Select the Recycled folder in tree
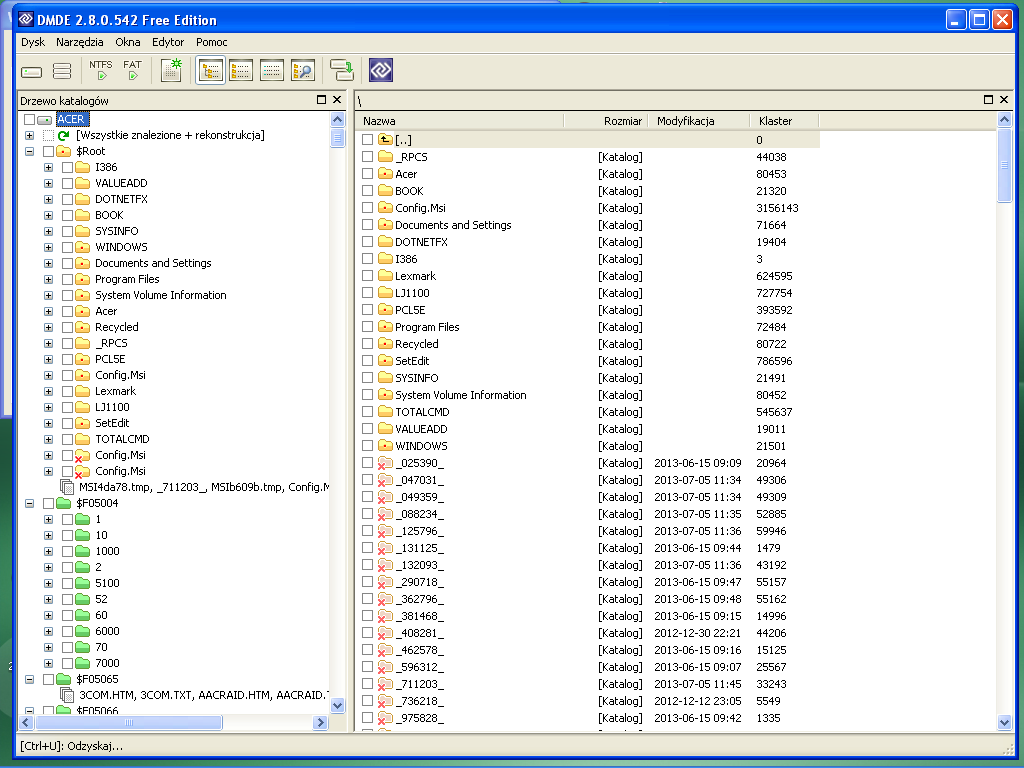The image size is (1024, 768). pyautogui.click(x=116, y=327)
